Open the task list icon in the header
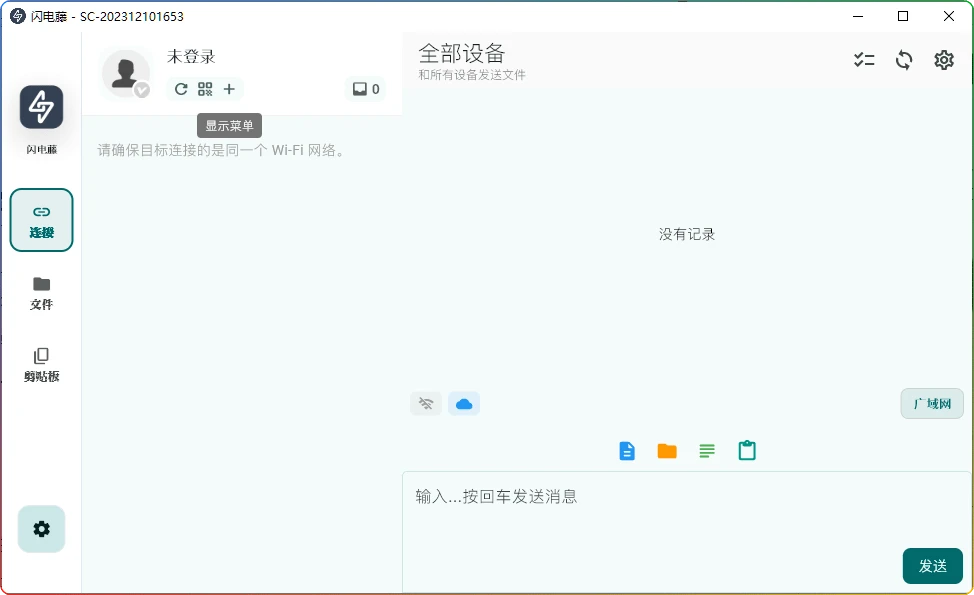The width and height of the screenshot is (974, 595). [864, 60]
